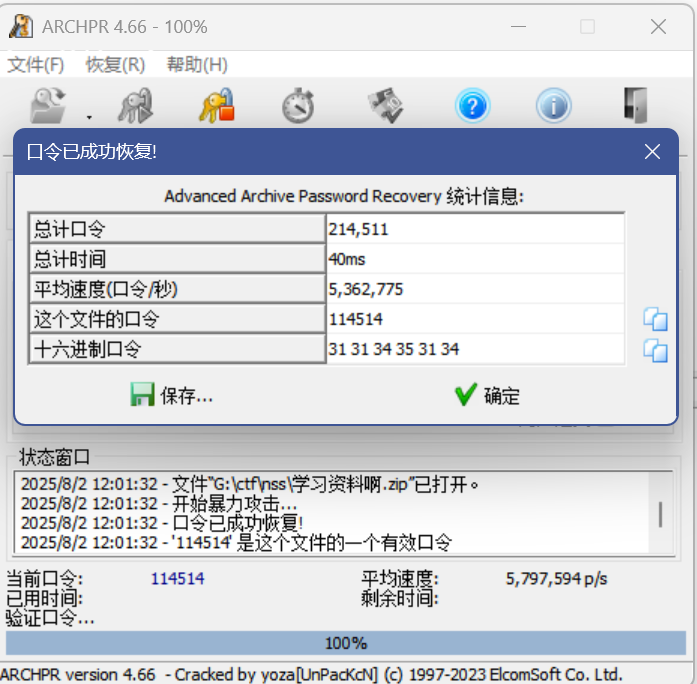Open the 帮助(H) menu
The height and width of the screenshot is (684, 697).
(x=197, y=65)
